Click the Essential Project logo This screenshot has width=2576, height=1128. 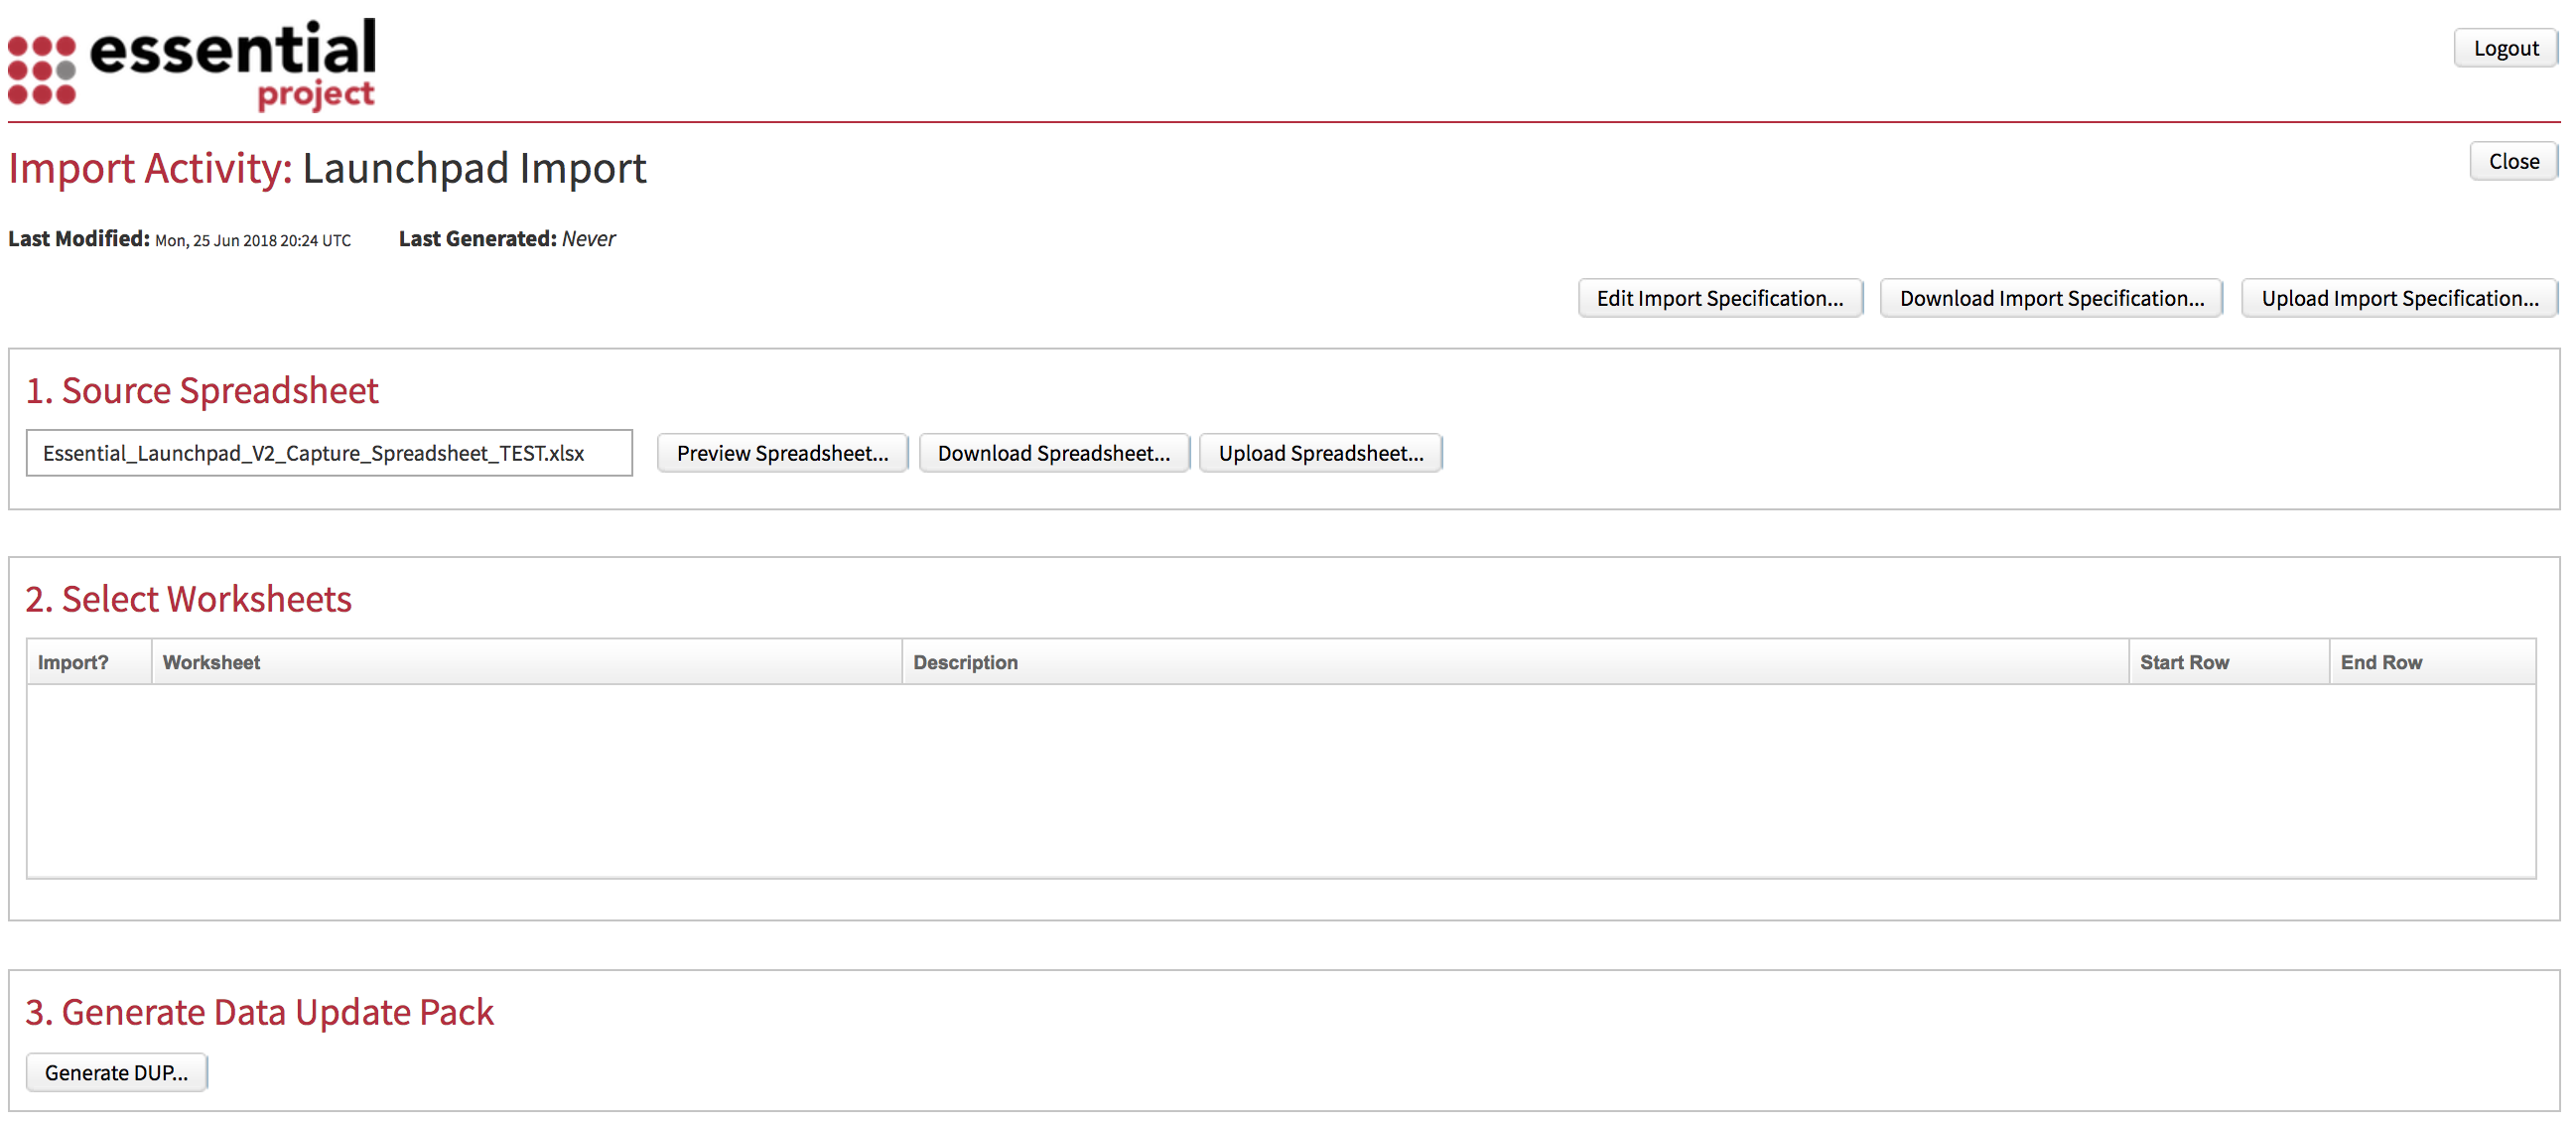coord(192,63)
